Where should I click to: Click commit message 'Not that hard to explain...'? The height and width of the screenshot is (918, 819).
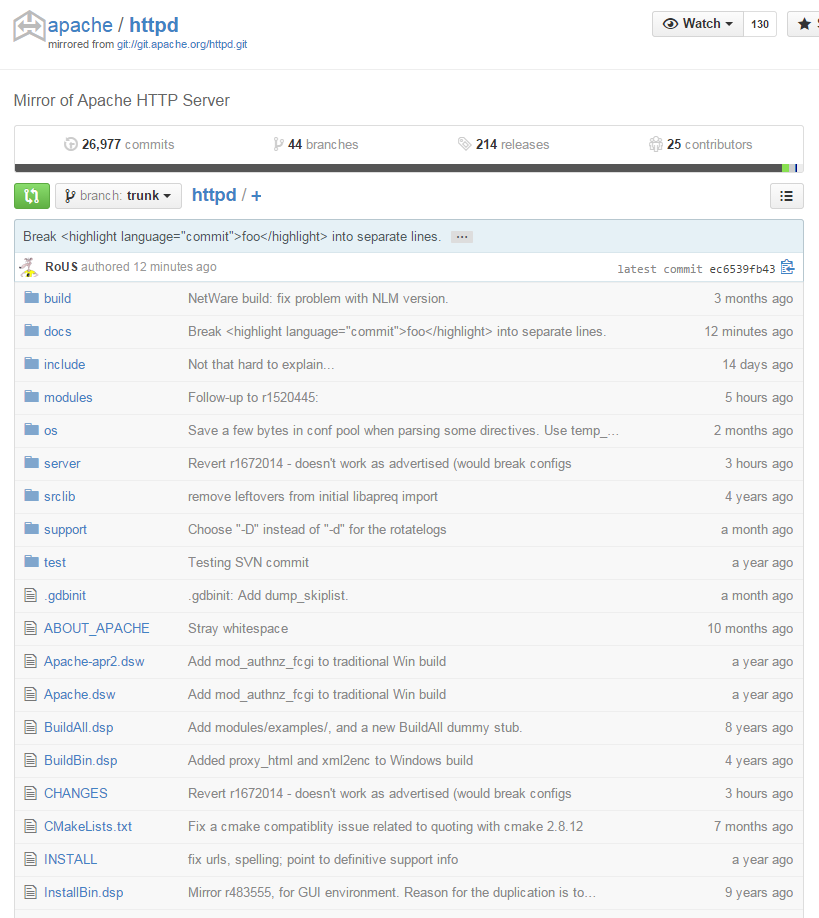[261, 365]
